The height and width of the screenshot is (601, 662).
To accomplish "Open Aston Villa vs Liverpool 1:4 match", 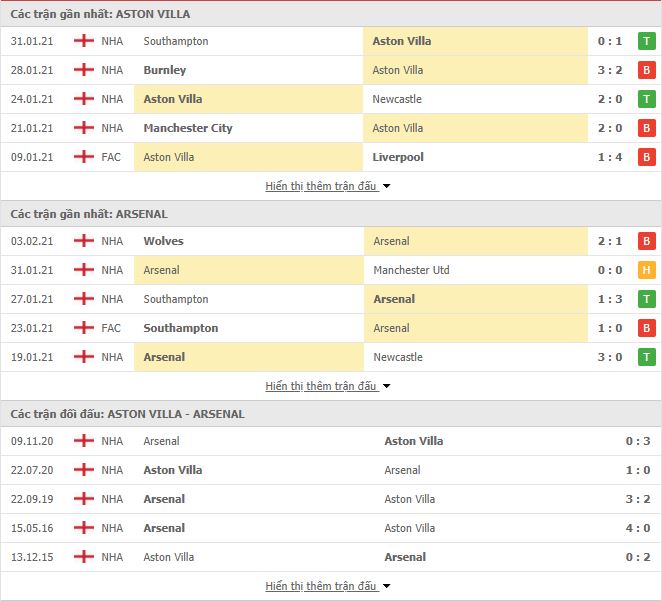I will 331,157.
